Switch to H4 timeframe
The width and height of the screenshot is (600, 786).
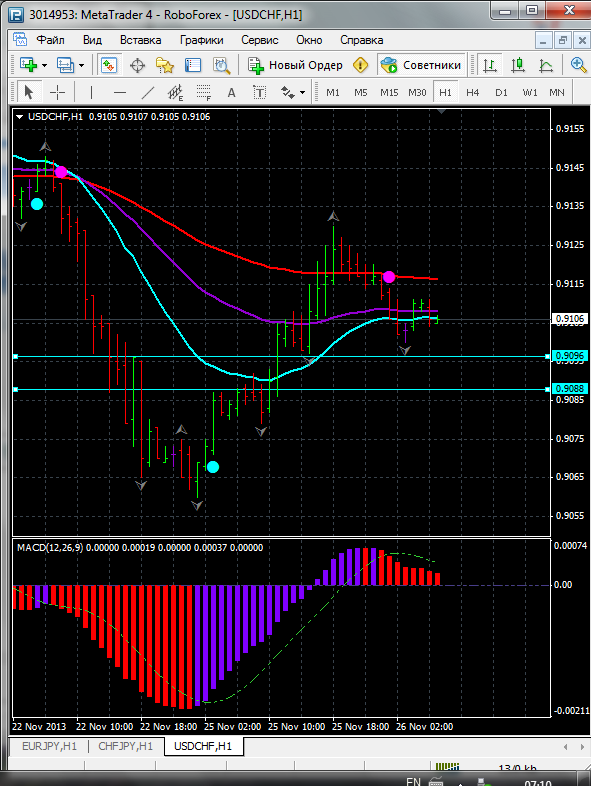point(473,93)
